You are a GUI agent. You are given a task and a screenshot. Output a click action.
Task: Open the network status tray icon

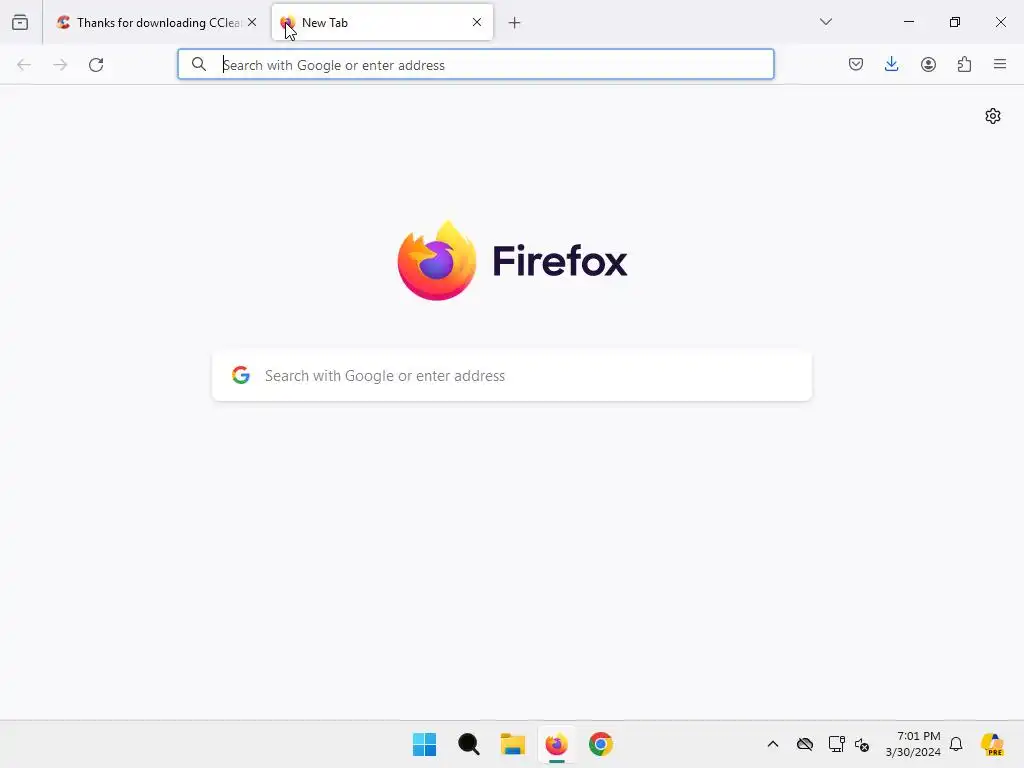pyautogui.click(x=837, y=744)
